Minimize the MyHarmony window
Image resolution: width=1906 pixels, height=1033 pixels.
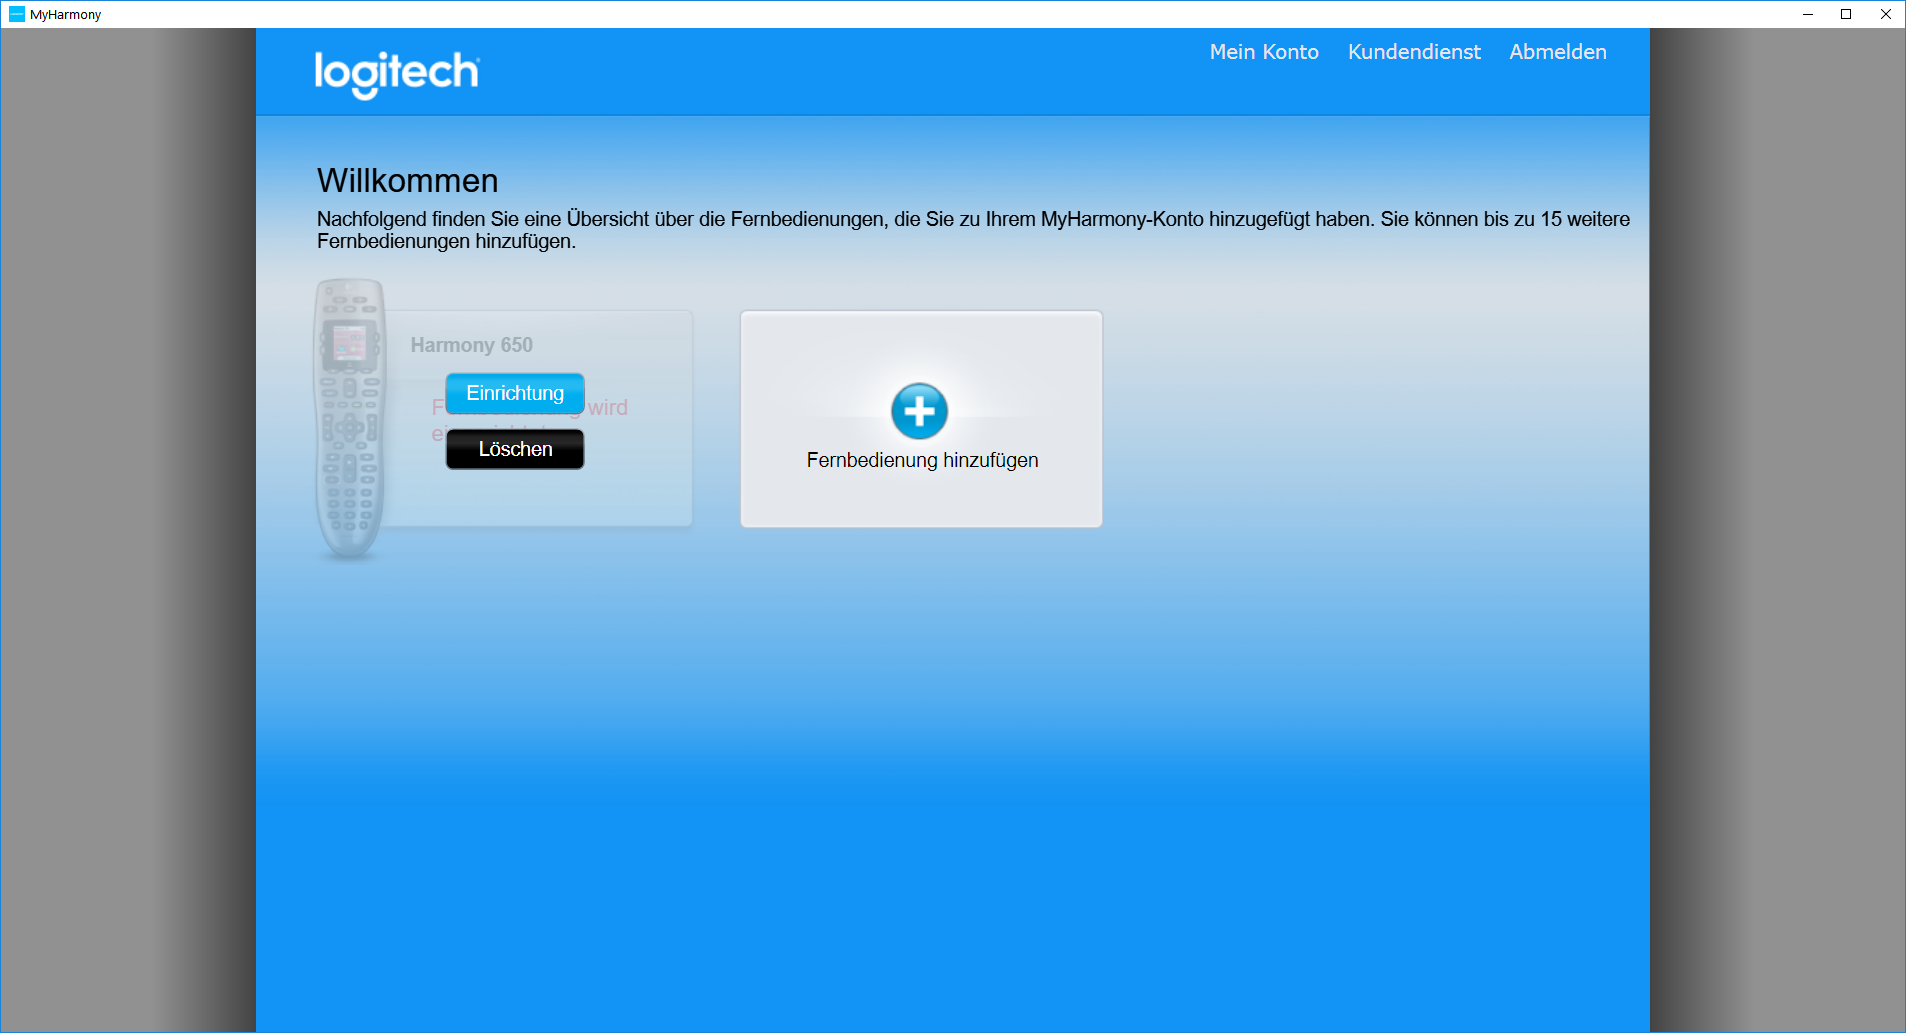tap(1807, 14)
